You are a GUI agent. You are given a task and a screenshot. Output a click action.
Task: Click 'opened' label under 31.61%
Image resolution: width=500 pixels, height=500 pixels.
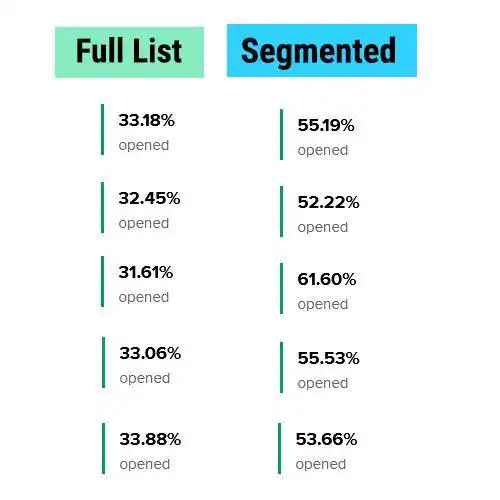click(144, 297)
